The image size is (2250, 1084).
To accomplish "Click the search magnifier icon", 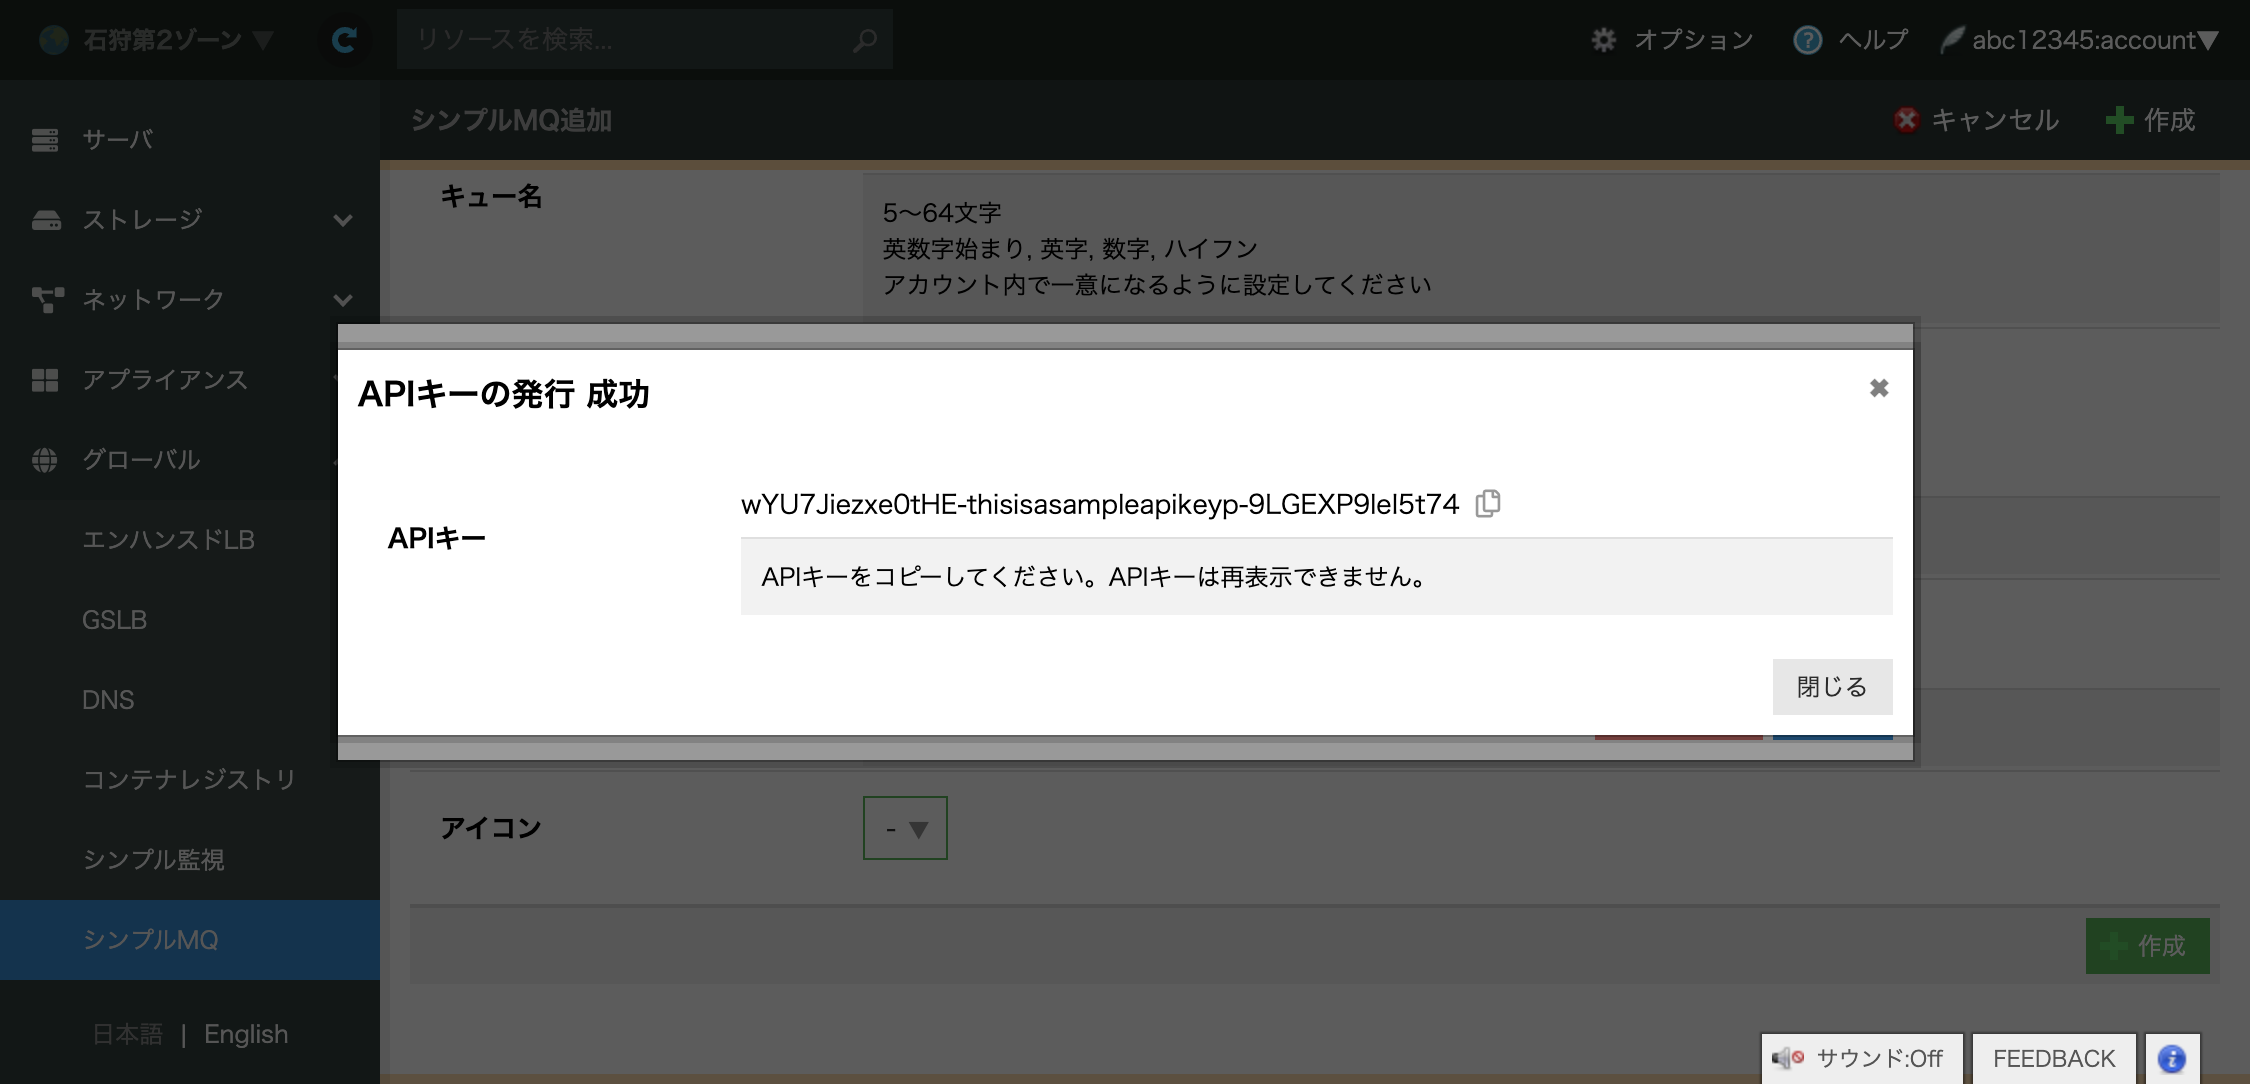I will coord(864,40).
